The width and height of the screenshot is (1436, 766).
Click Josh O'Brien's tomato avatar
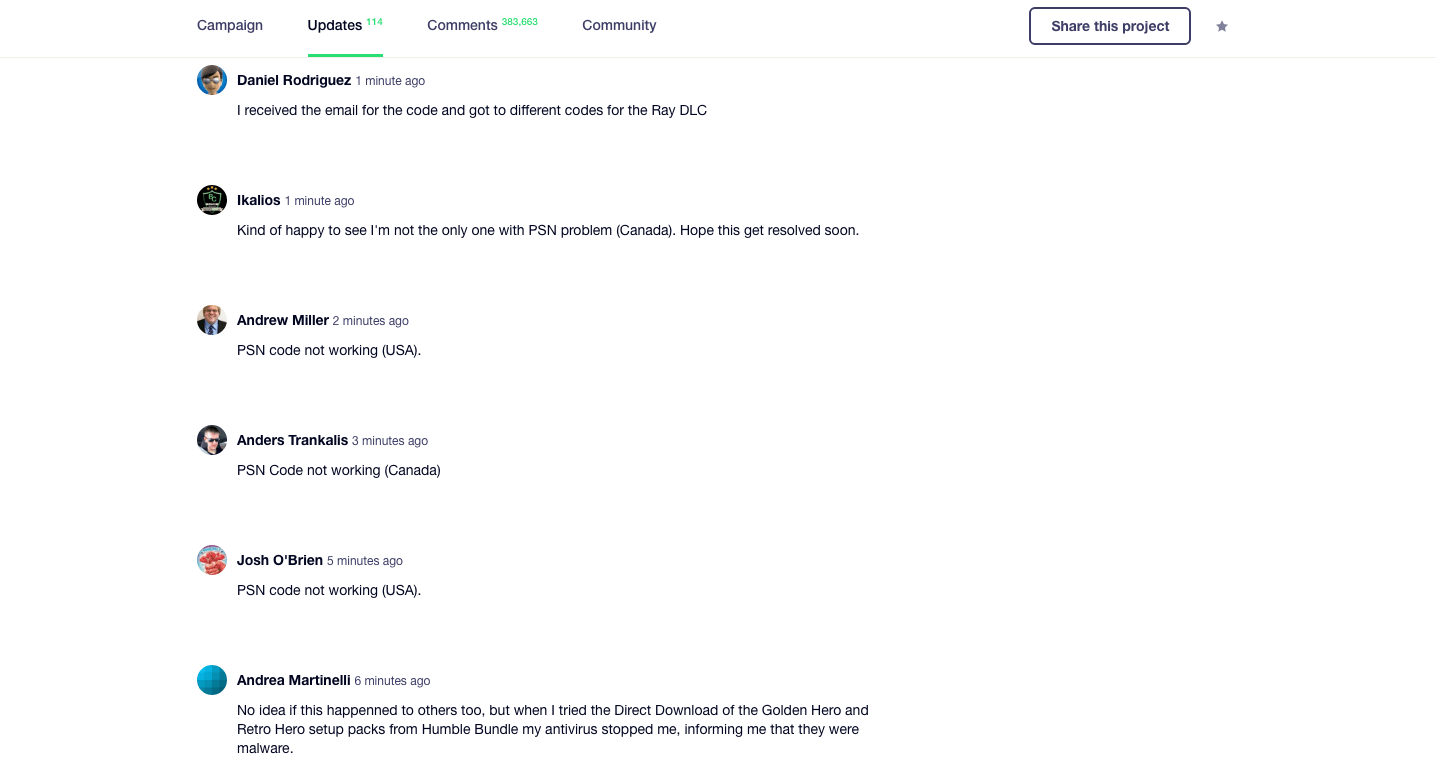coord(212,560)
